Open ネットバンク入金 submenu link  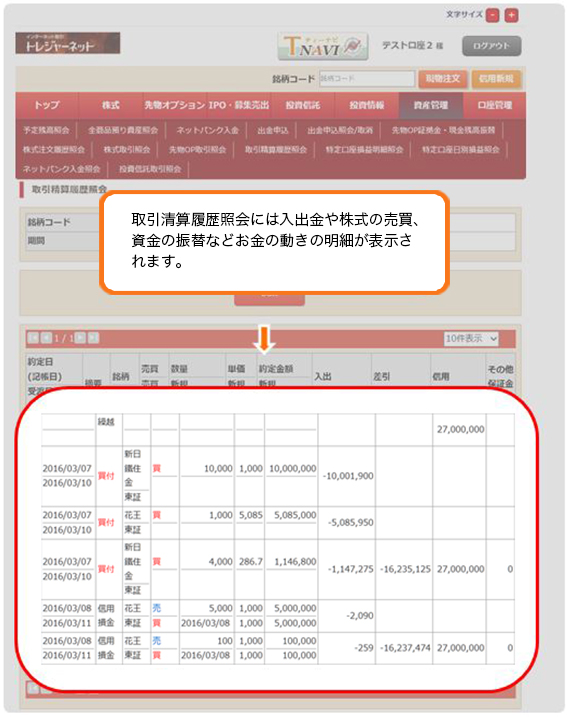pos(208,130)
